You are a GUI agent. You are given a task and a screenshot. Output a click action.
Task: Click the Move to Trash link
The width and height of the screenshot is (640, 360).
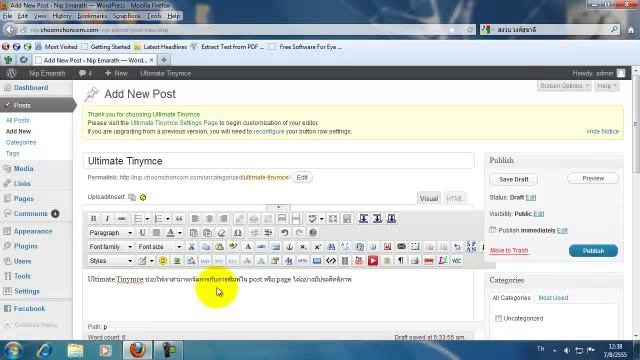pos(509,250)
